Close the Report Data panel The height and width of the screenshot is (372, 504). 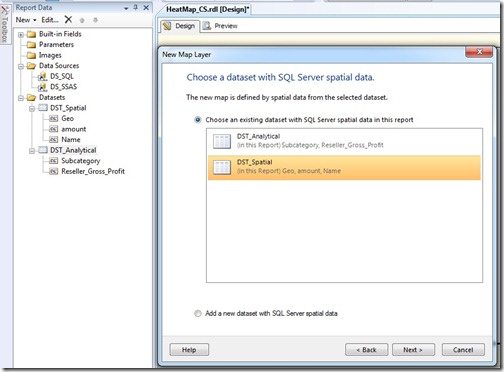pos(146,7)
